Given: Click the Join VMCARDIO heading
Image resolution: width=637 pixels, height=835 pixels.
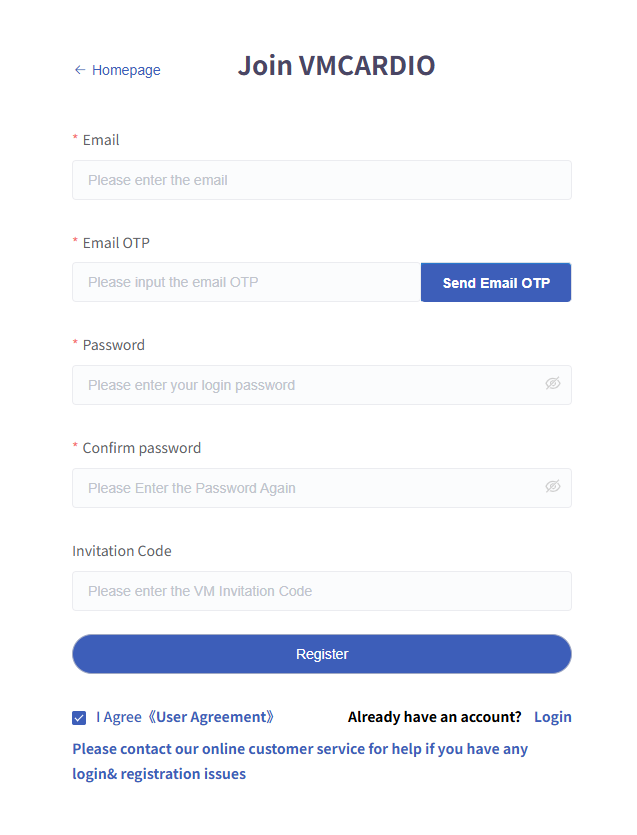Looking at the screenshot, I should tap(336, 66).
